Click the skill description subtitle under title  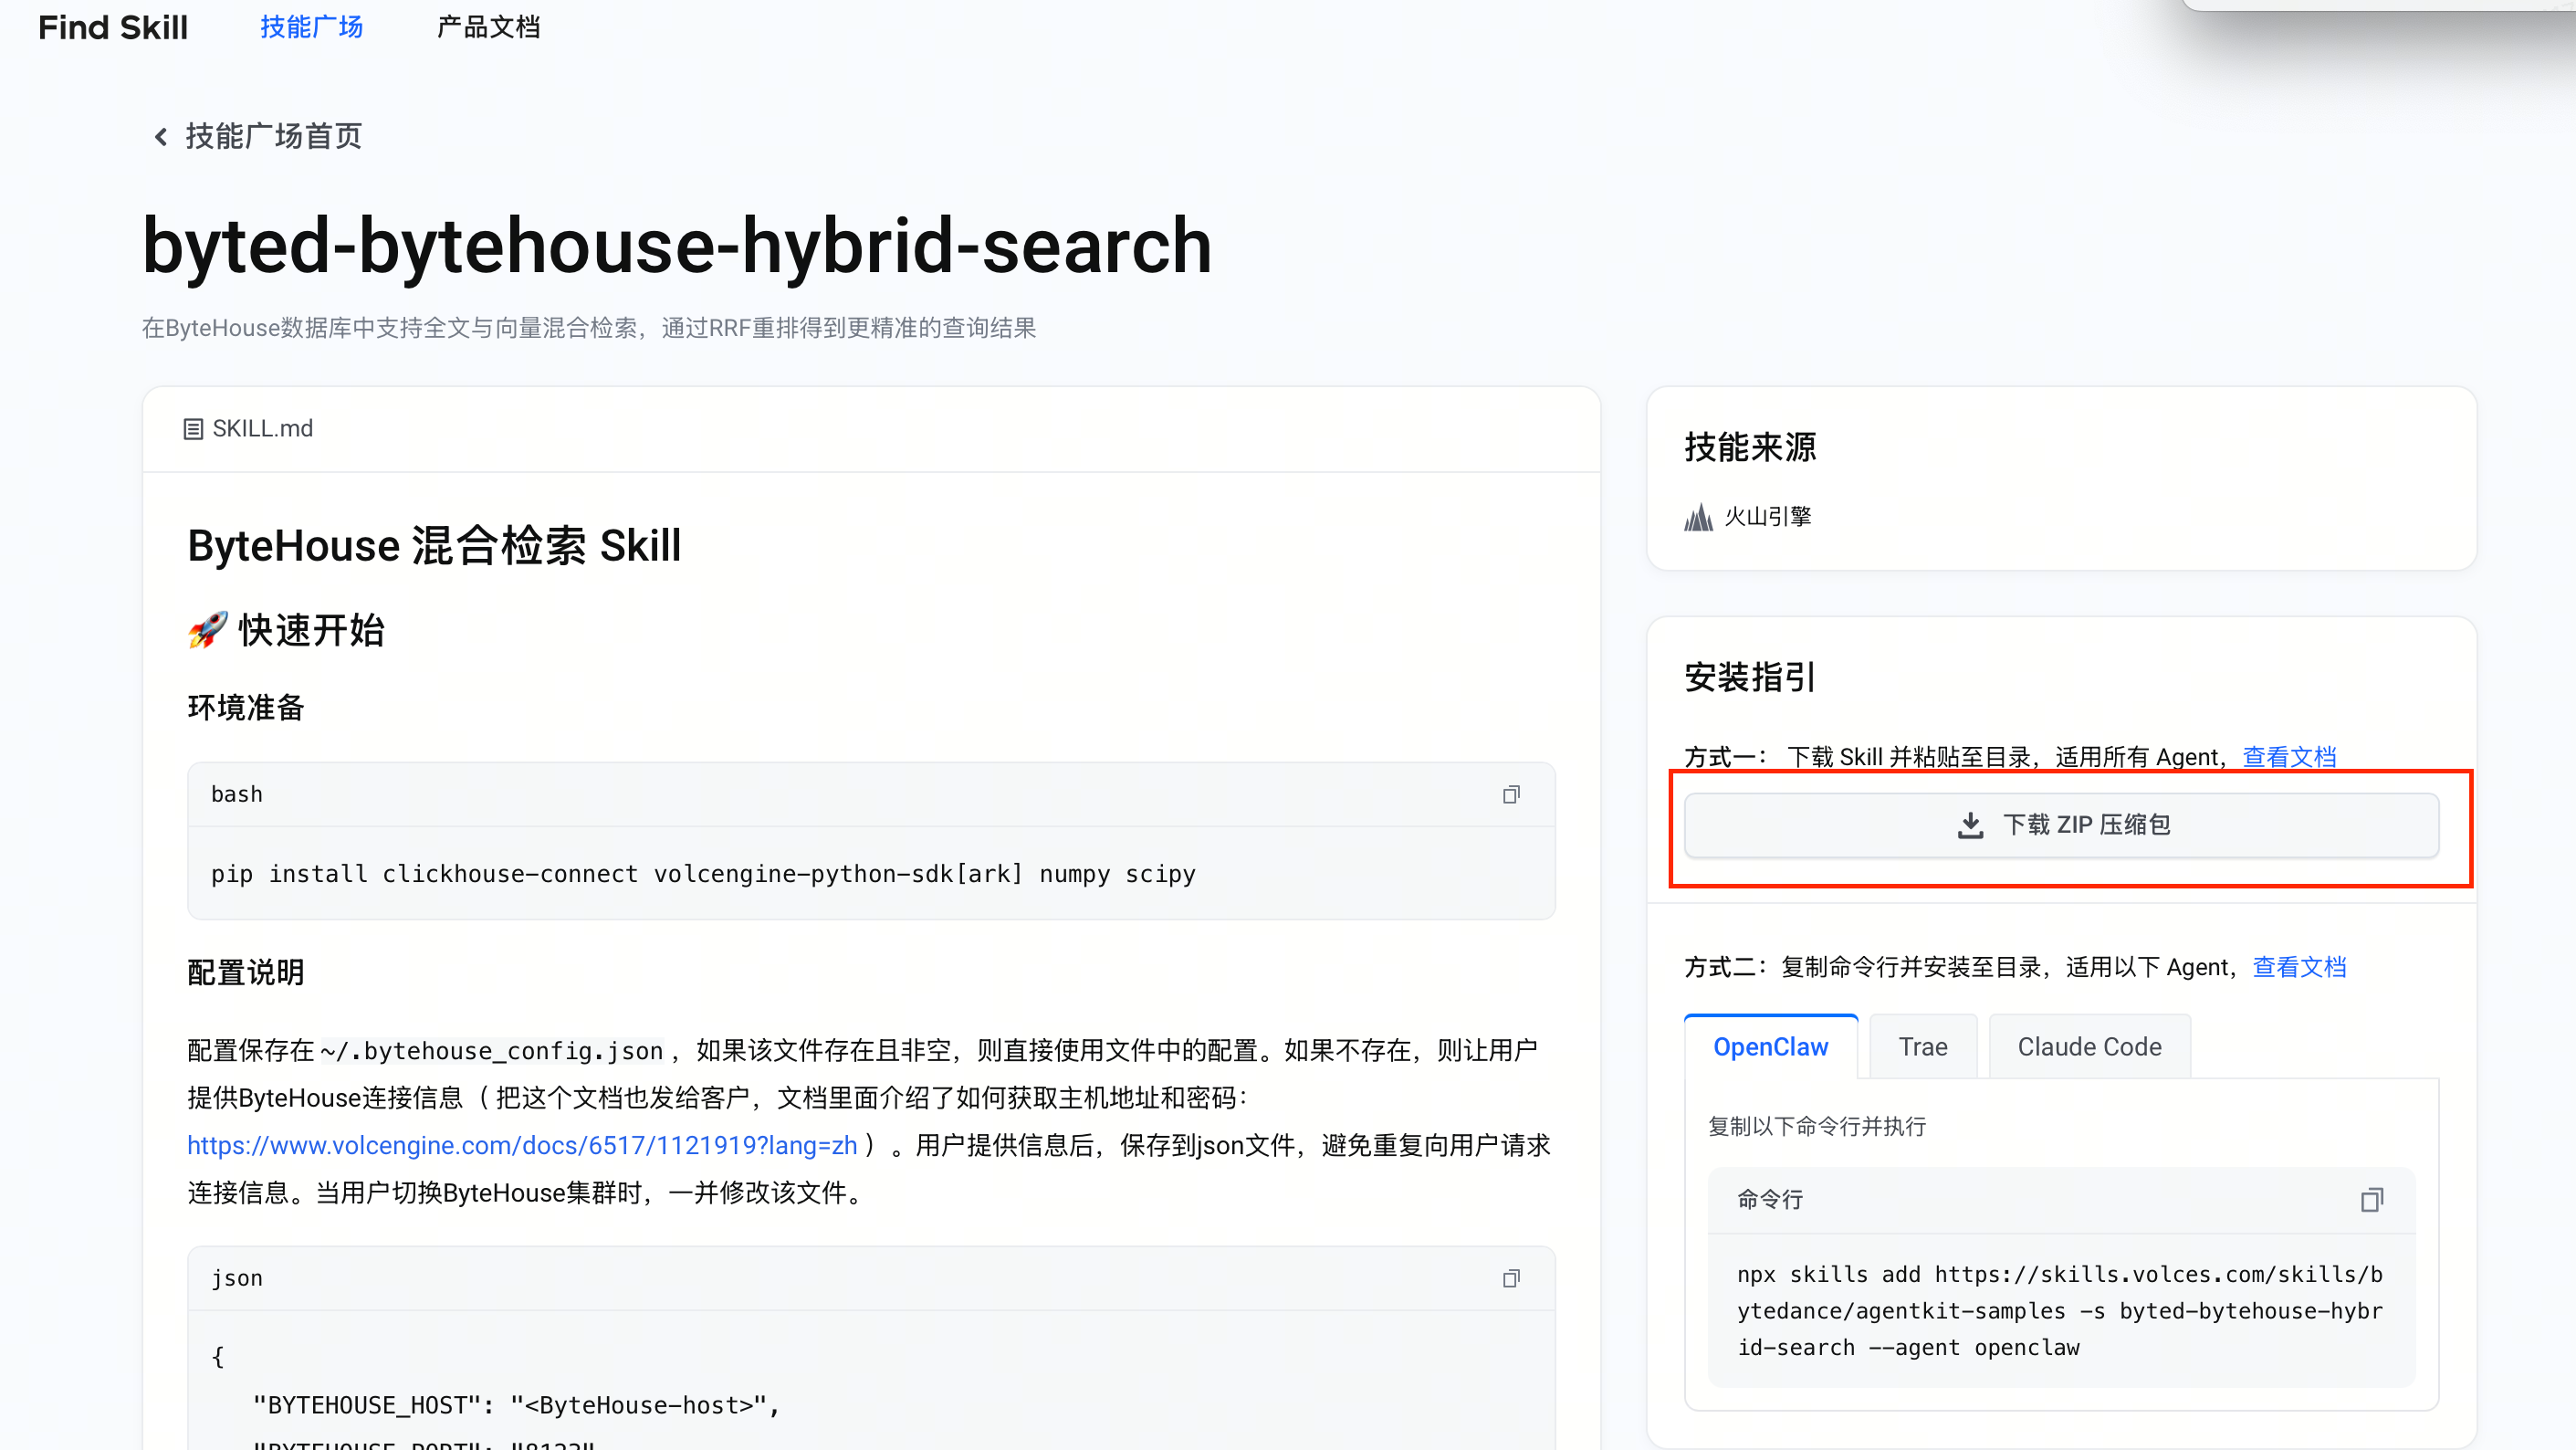click(x=588, y=328)
